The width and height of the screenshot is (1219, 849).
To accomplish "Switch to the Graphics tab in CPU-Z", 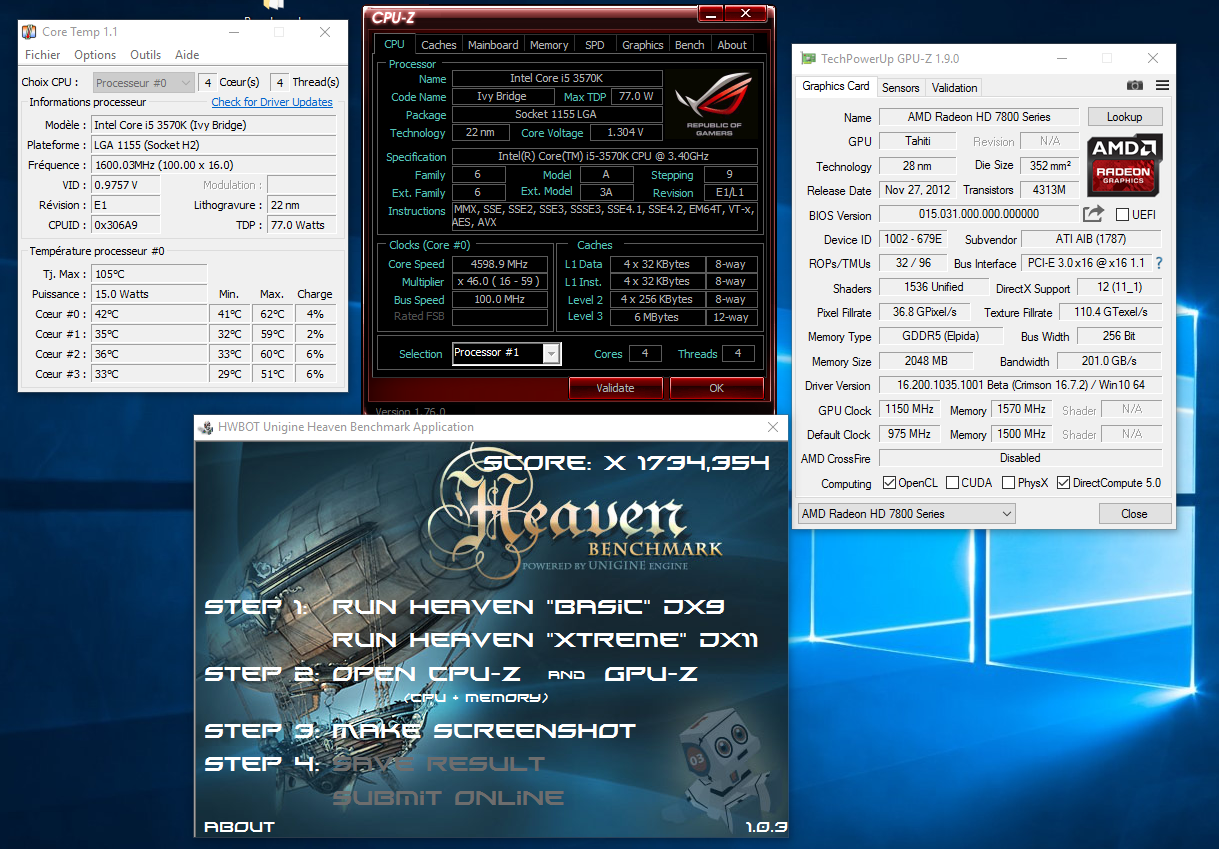I will pos(642,45).
